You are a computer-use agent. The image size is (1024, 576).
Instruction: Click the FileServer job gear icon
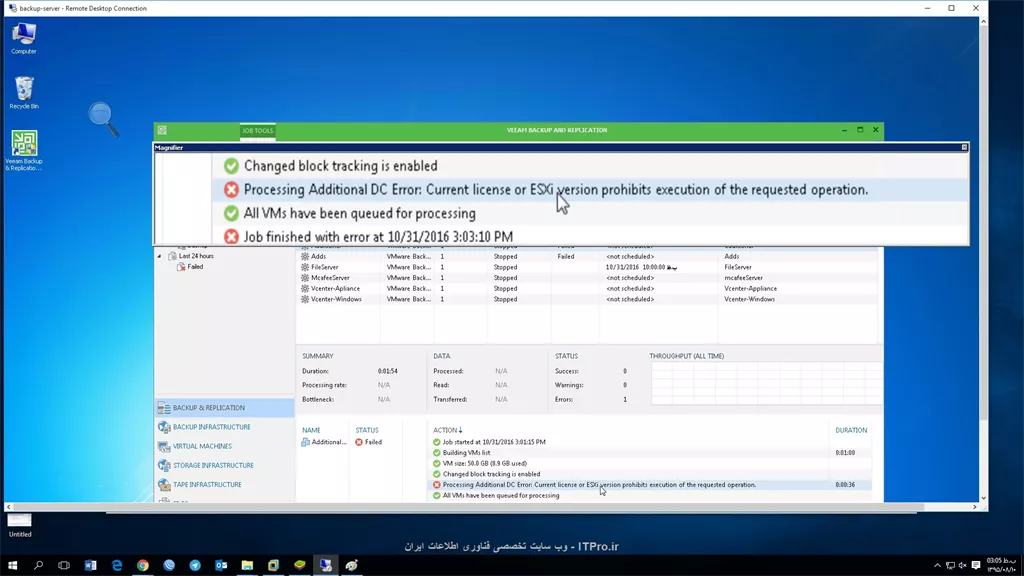(304, 267)
